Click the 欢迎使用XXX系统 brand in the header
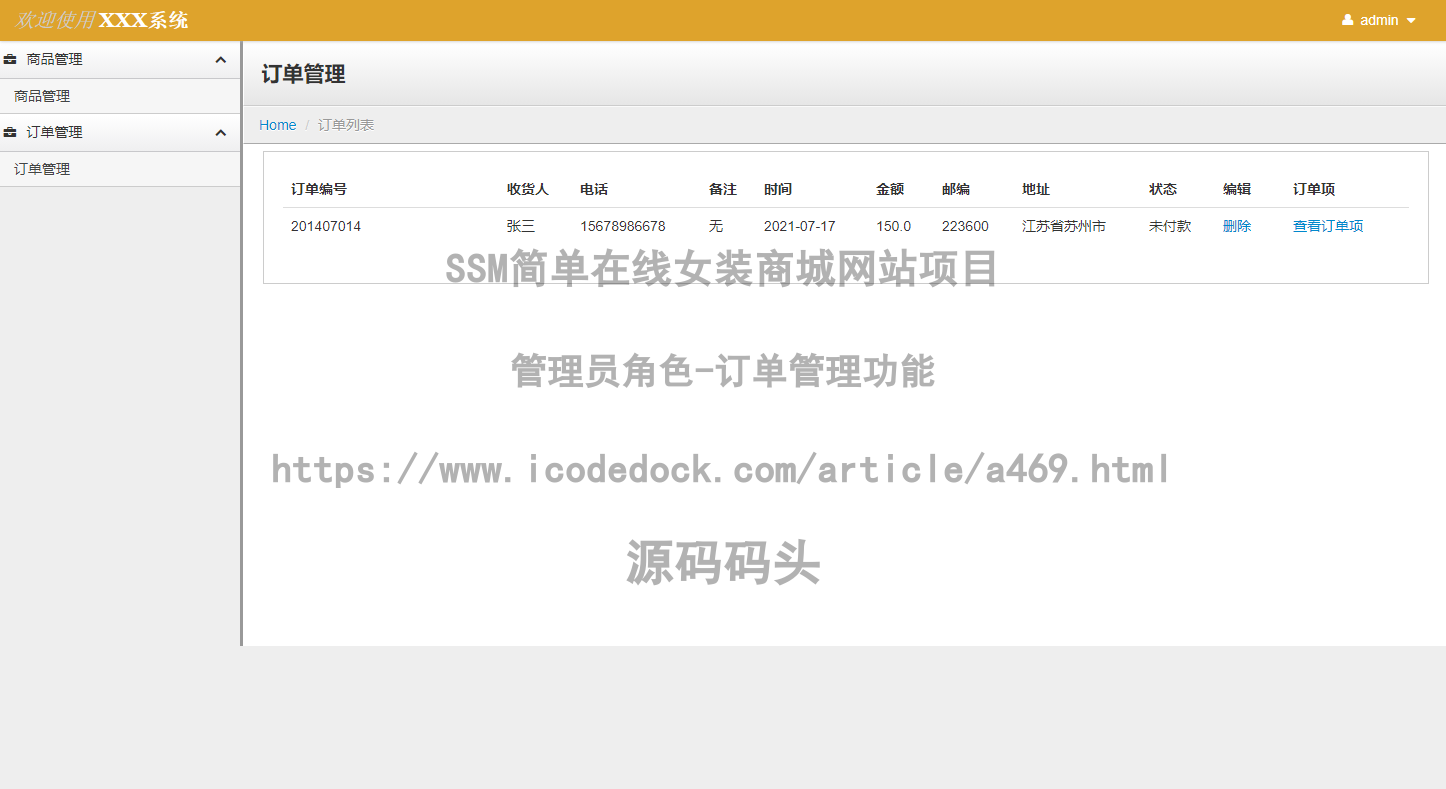The width and height of the screenshot is (1446, 789). click(100, 19)
